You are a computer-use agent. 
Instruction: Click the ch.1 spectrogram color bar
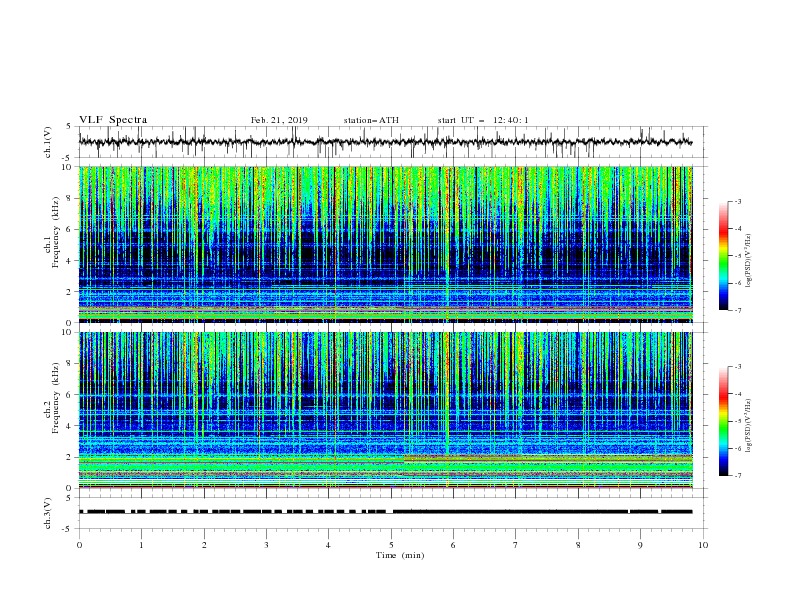click(724, 256)
